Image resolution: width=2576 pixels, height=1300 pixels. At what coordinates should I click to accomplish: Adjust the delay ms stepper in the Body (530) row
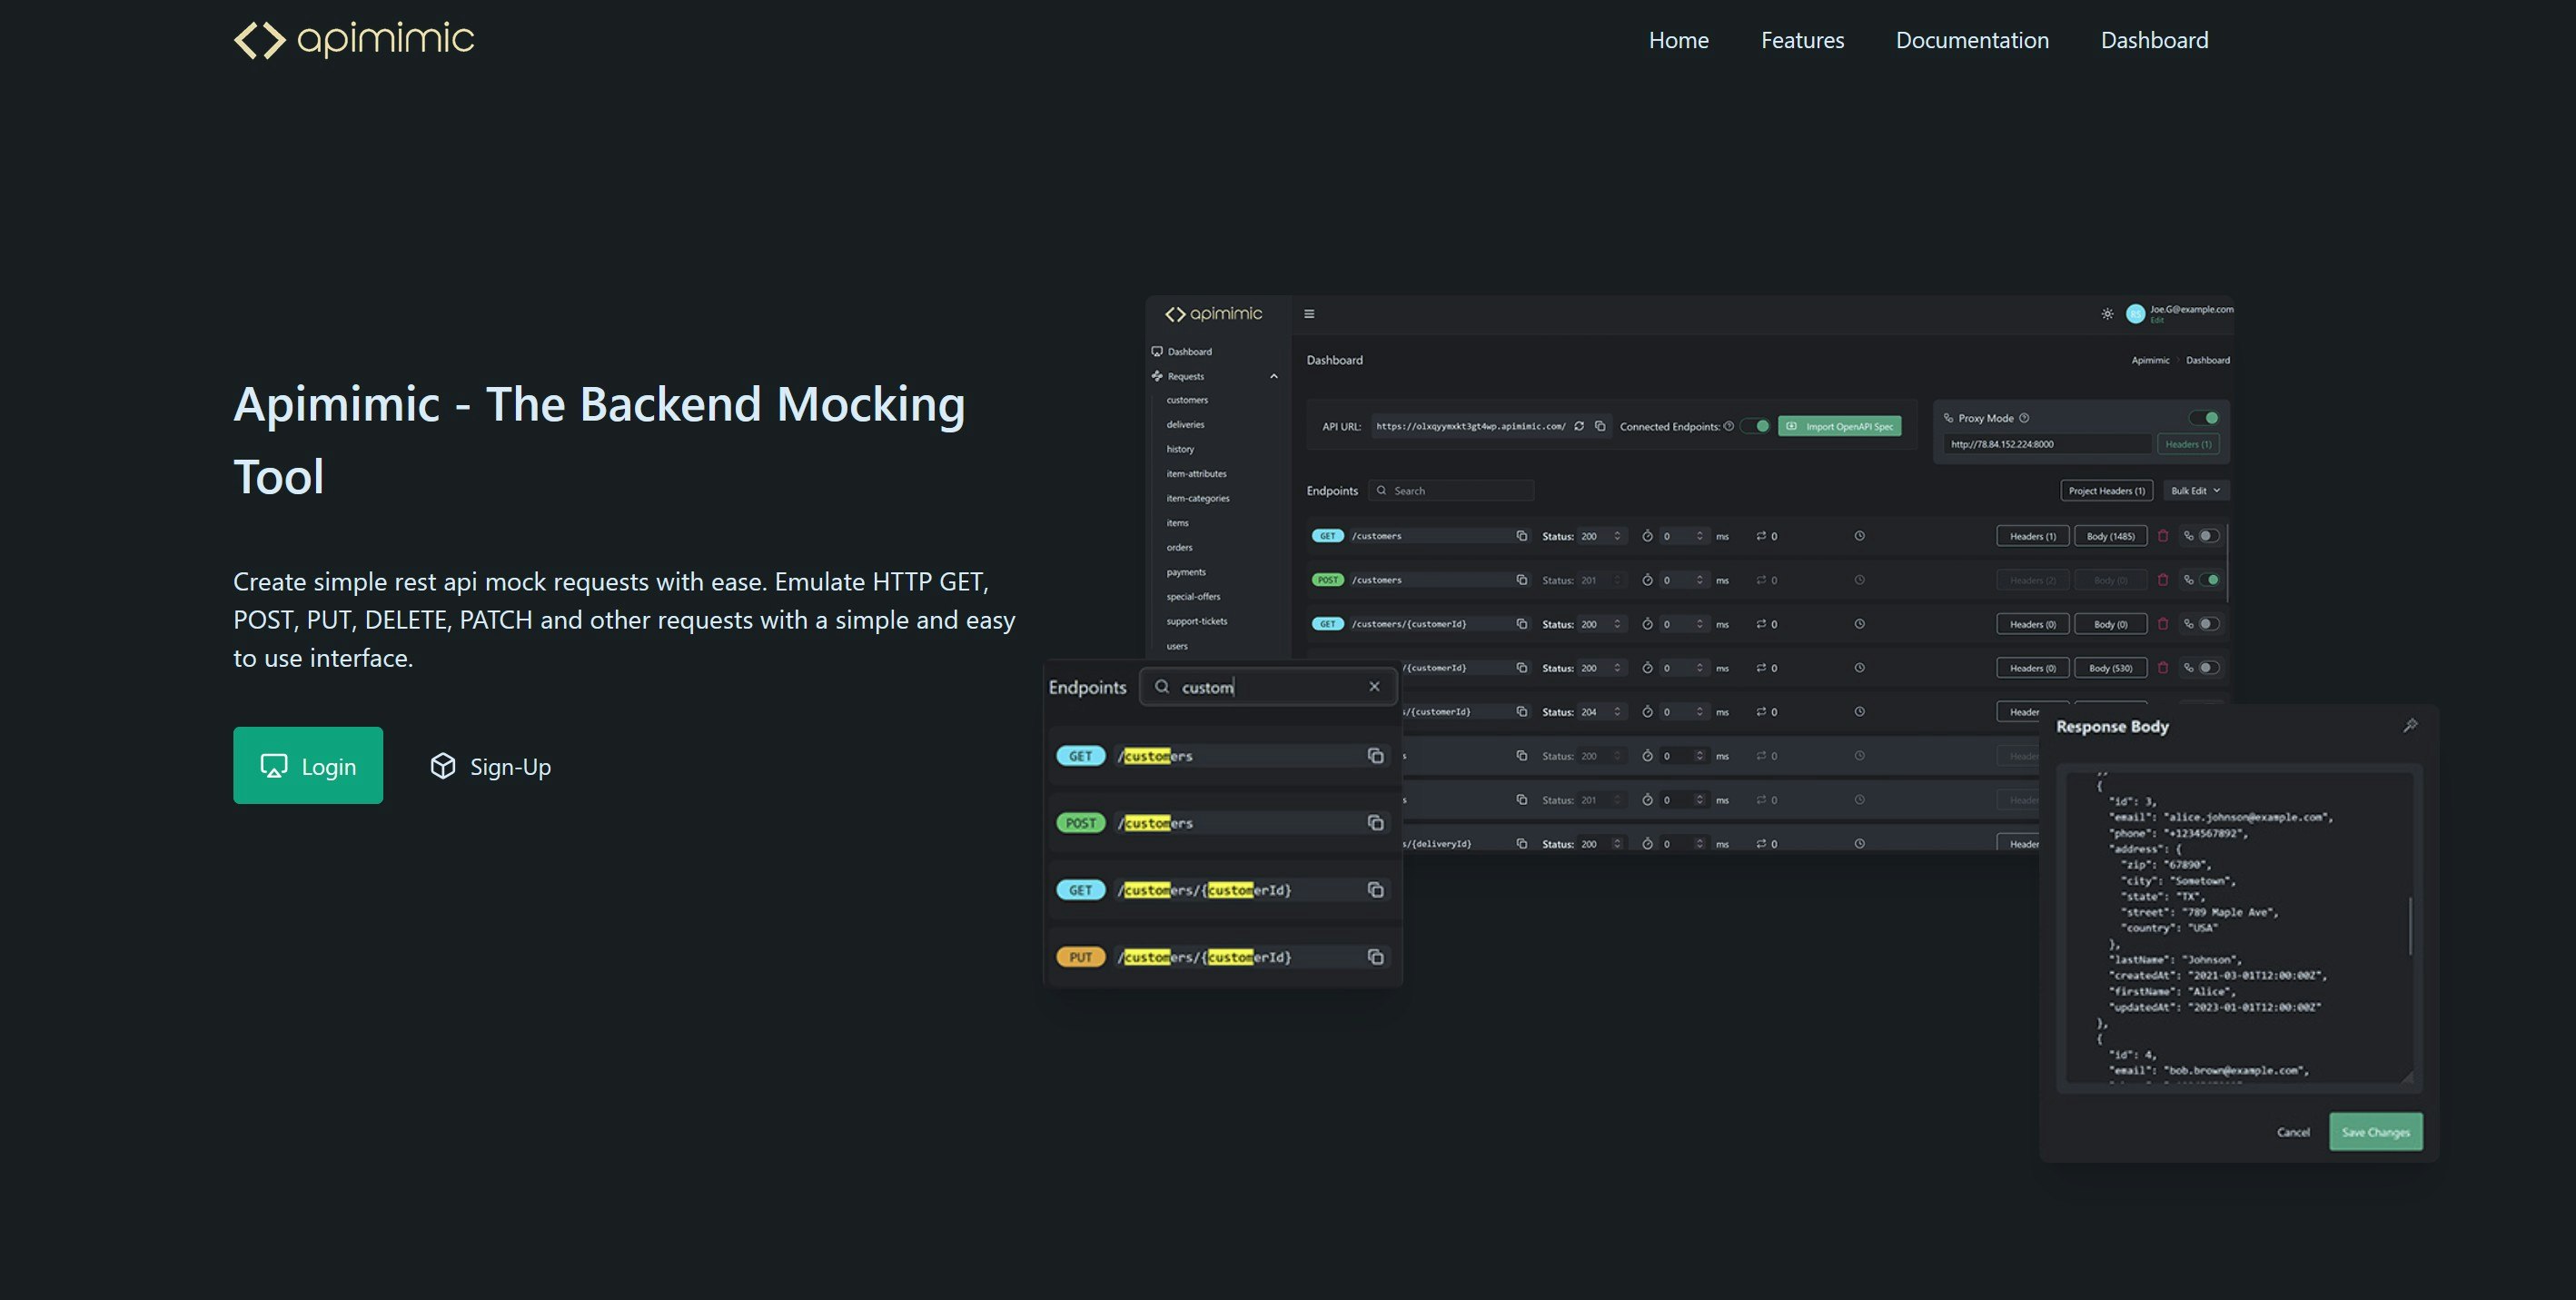click(x=1700, y=668)
